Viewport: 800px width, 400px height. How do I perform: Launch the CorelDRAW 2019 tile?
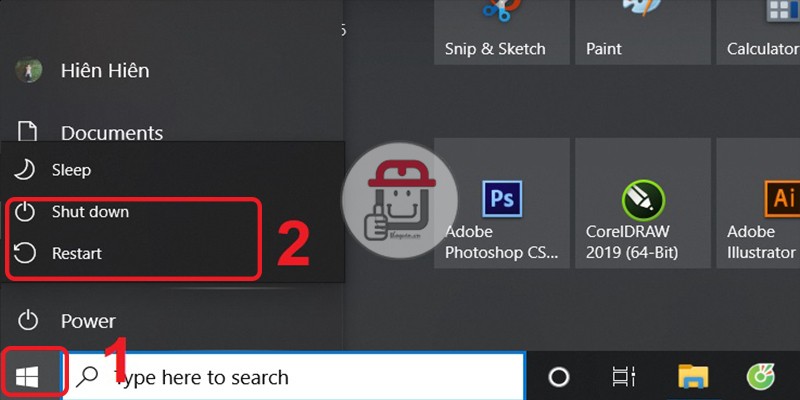pyautogui.click(x=643, y=203)
